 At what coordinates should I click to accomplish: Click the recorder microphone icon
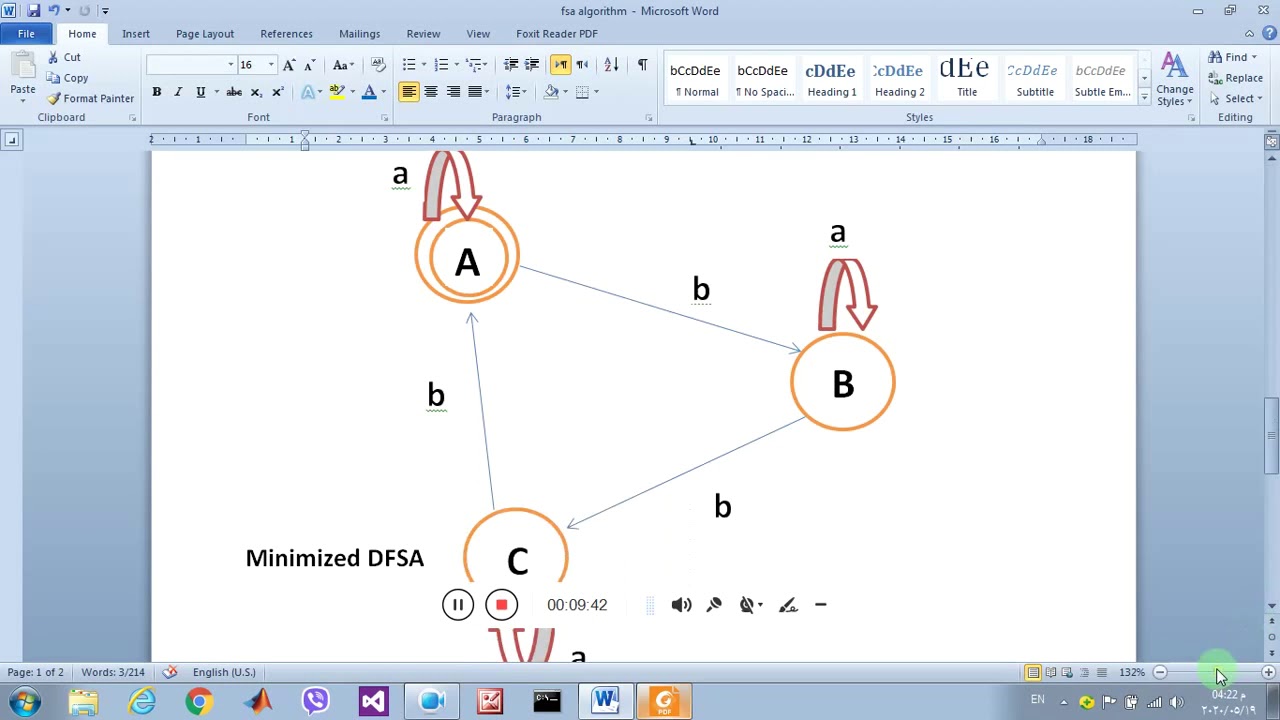(714, 605)
